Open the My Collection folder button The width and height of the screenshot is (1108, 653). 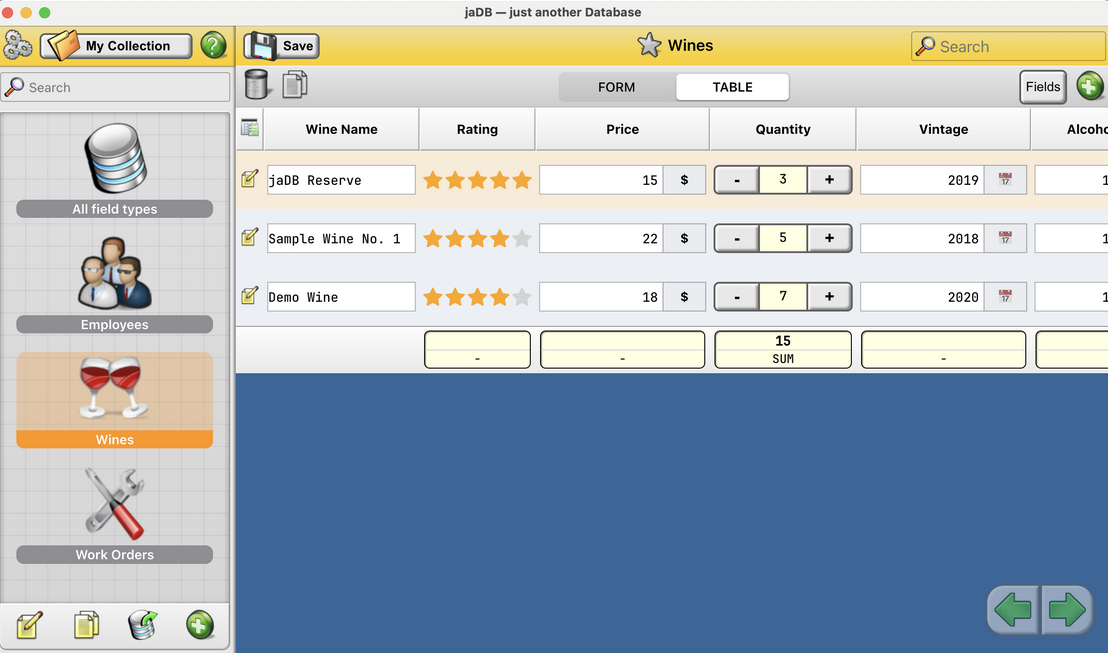pyautogui.click(x=116, y=46)
